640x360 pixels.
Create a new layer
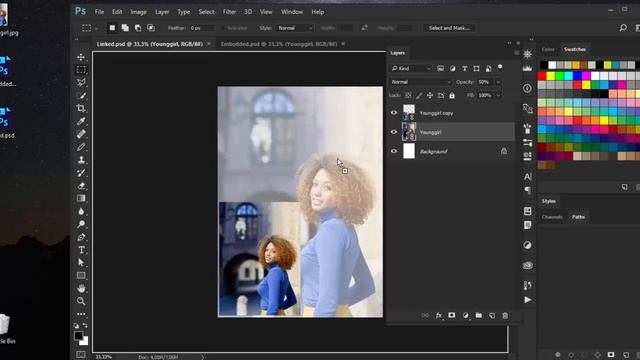(492, 316)
